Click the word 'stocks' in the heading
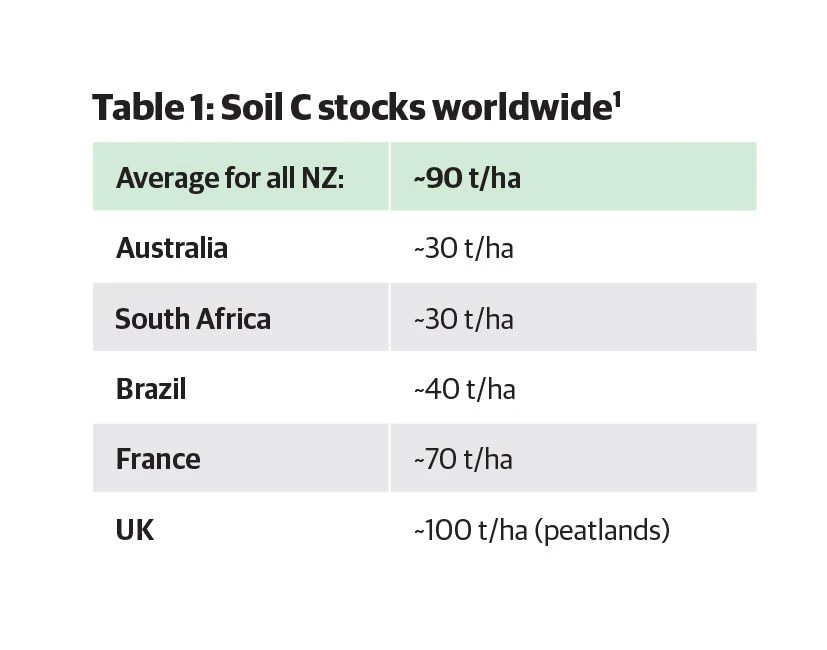Image resolution: width=827 pixels, height=650 pixels. tap(369, 107)
